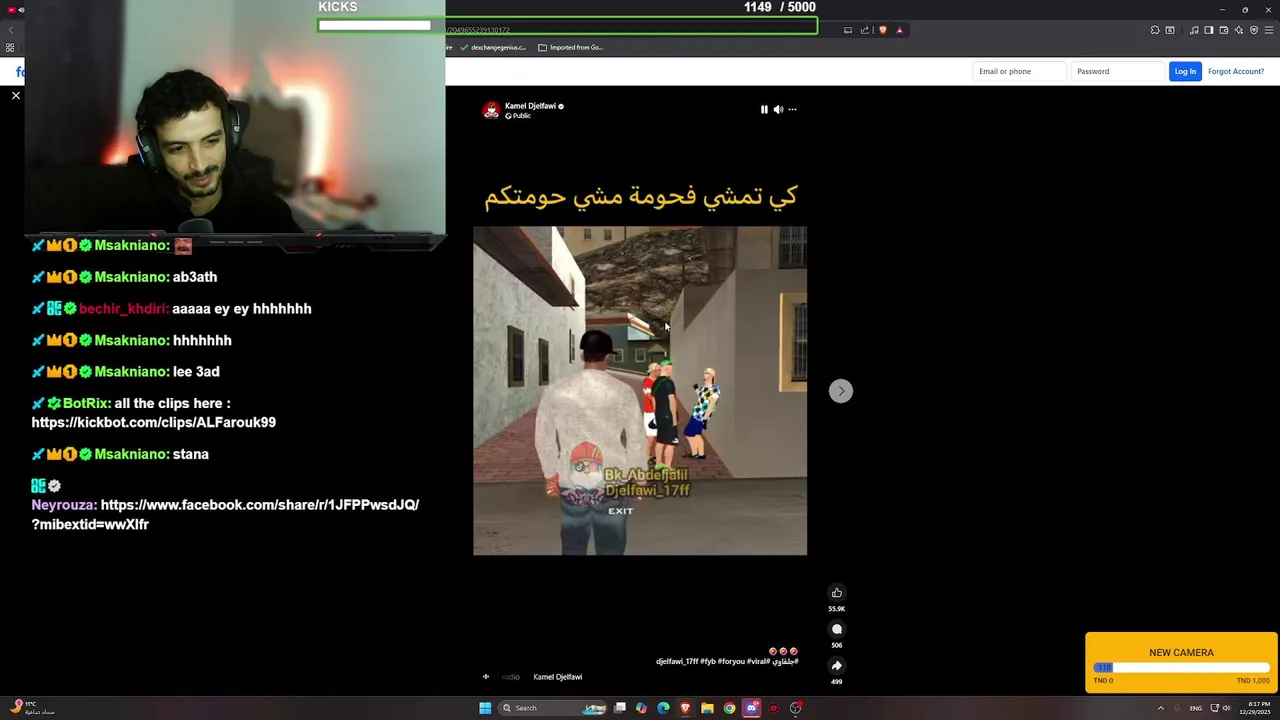Open File Explorer from the taskbar
Viewport: 1280px width, 720px height.
point(707,708)
